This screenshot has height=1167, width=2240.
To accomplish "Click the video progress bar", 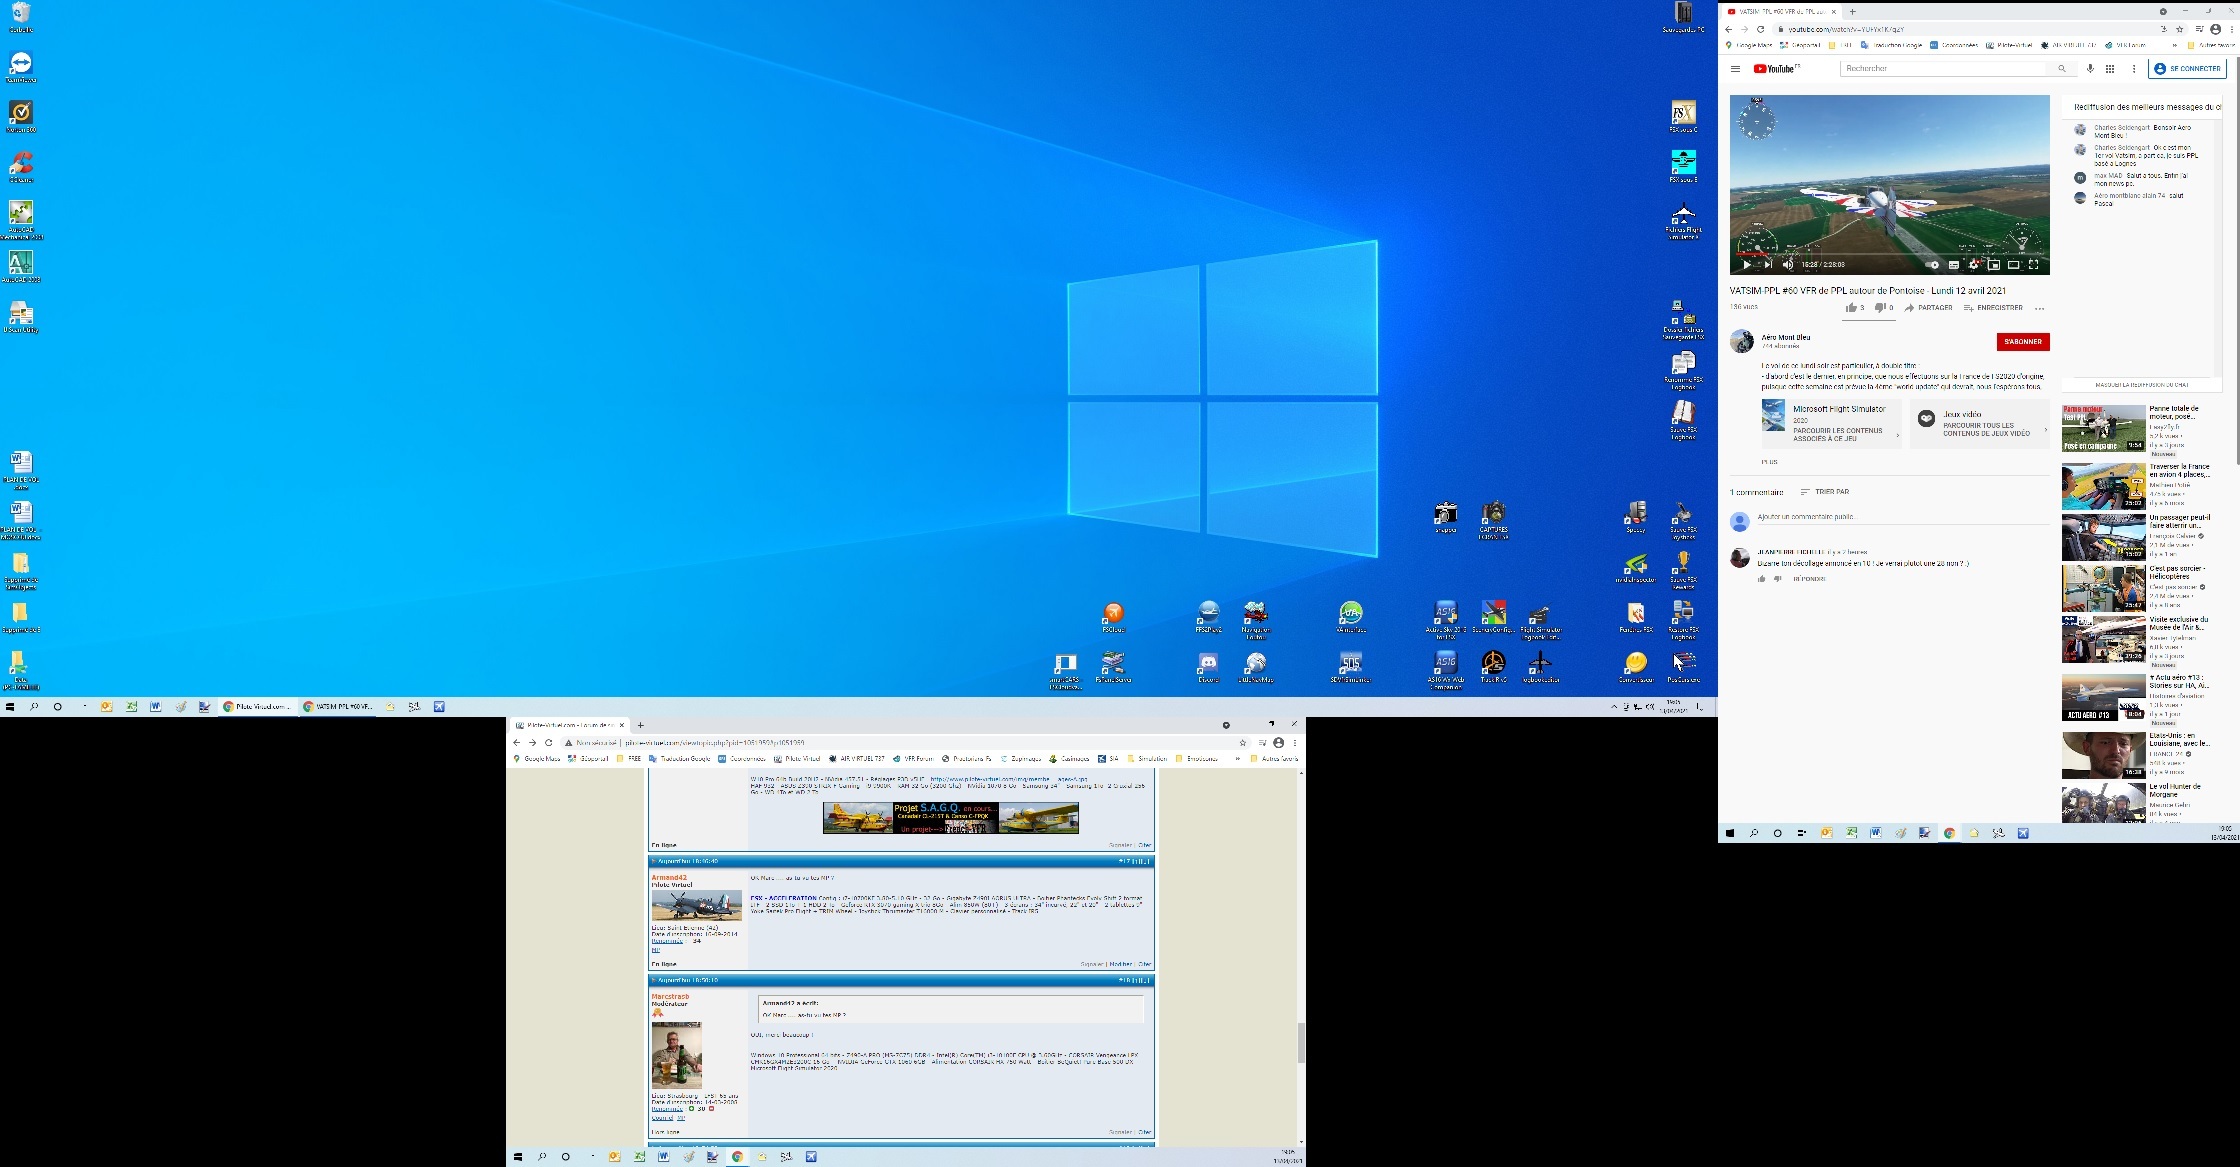I will [x=1890, y=254].
